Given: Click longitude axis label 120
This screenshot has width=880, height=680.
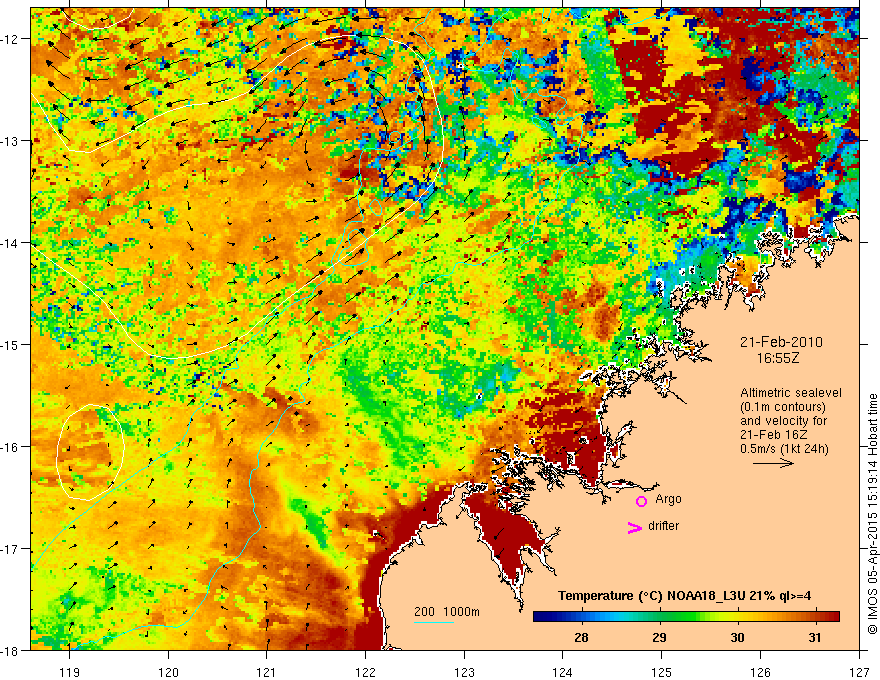Looking at the screenshot, I should [x=168, y=672].
